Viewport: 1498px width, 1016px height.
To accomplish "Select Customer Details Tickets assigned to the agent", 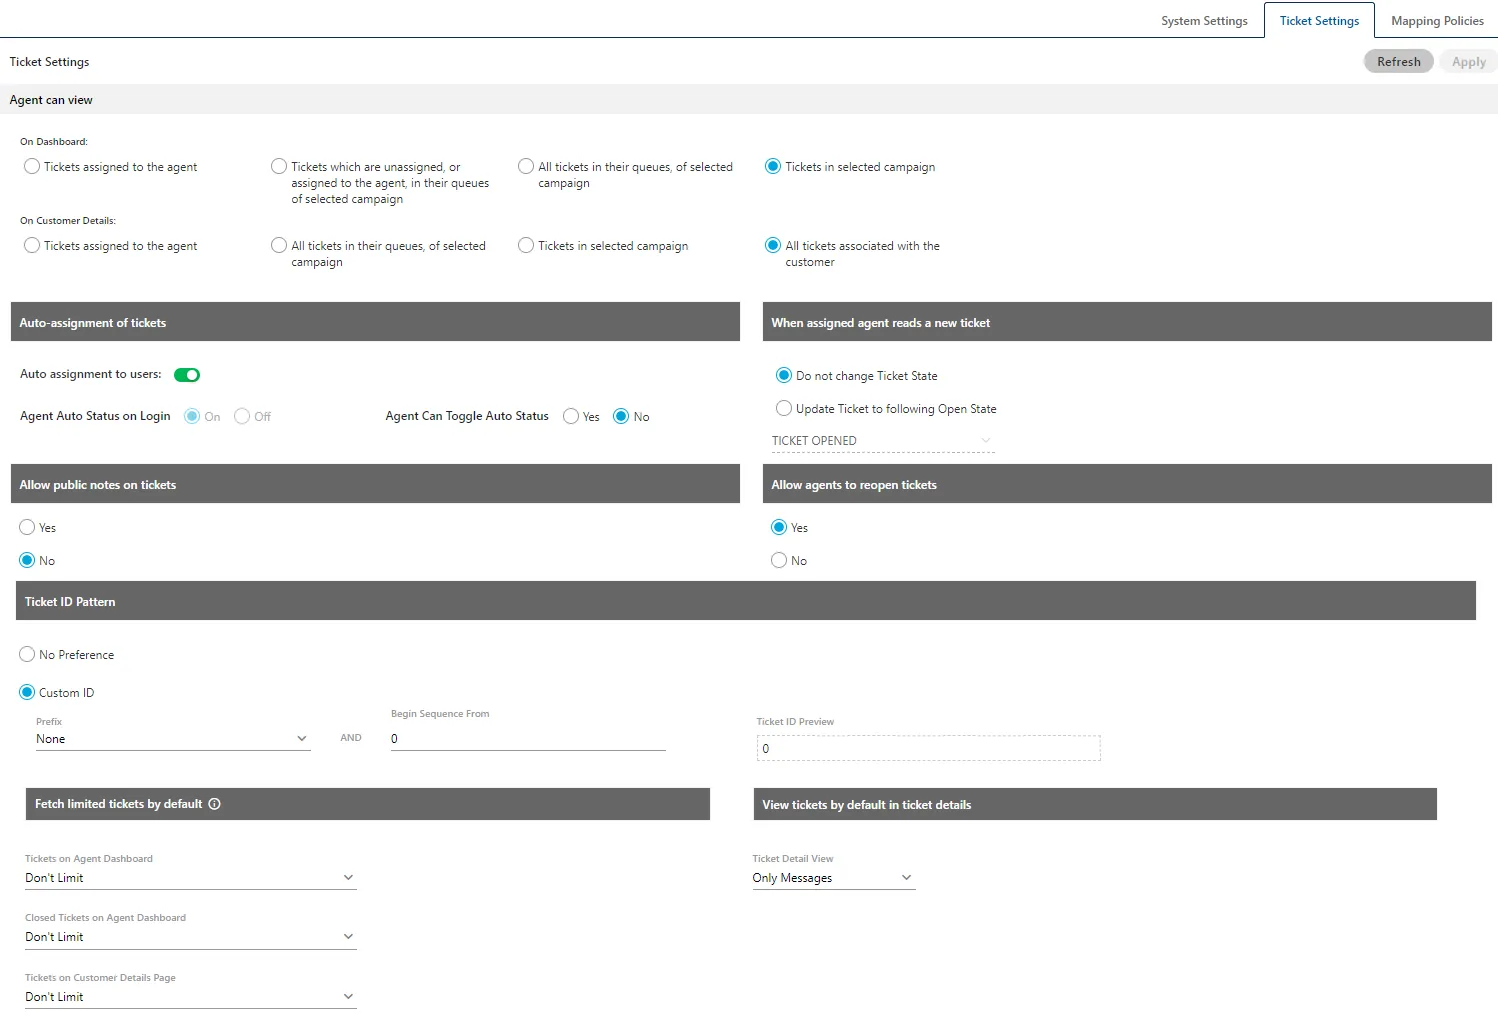I will coord(32,245).
